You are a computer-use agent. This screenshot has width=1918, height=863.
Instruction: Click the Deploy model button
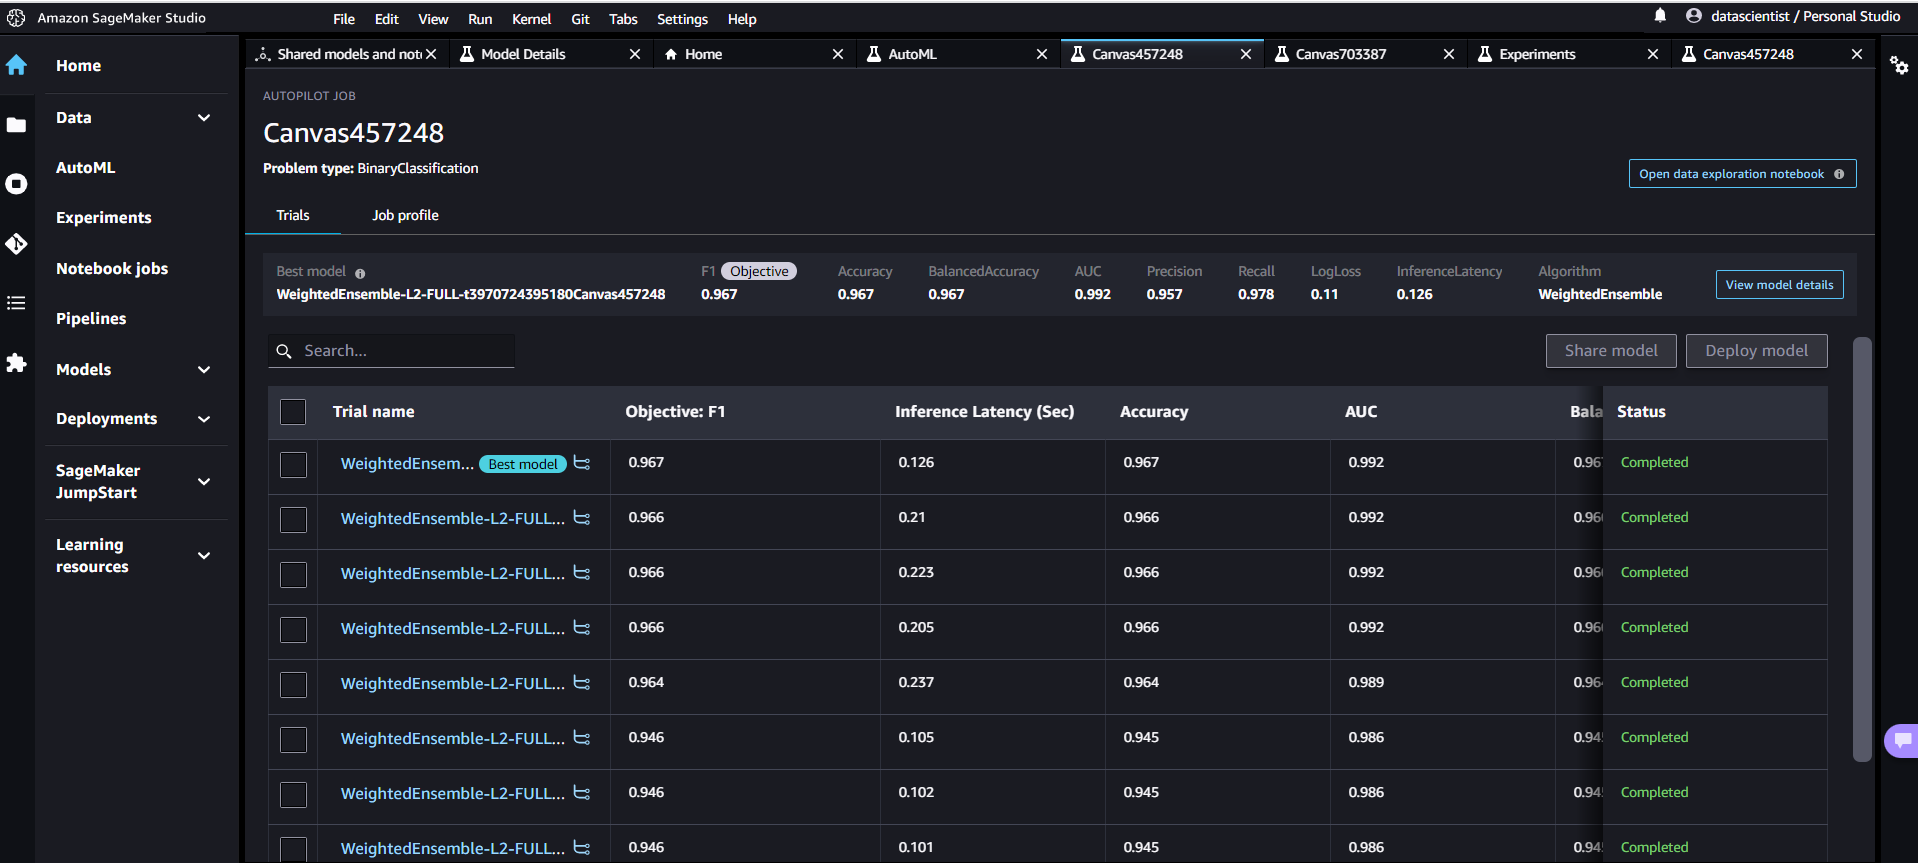click(x=1756, y=351)
